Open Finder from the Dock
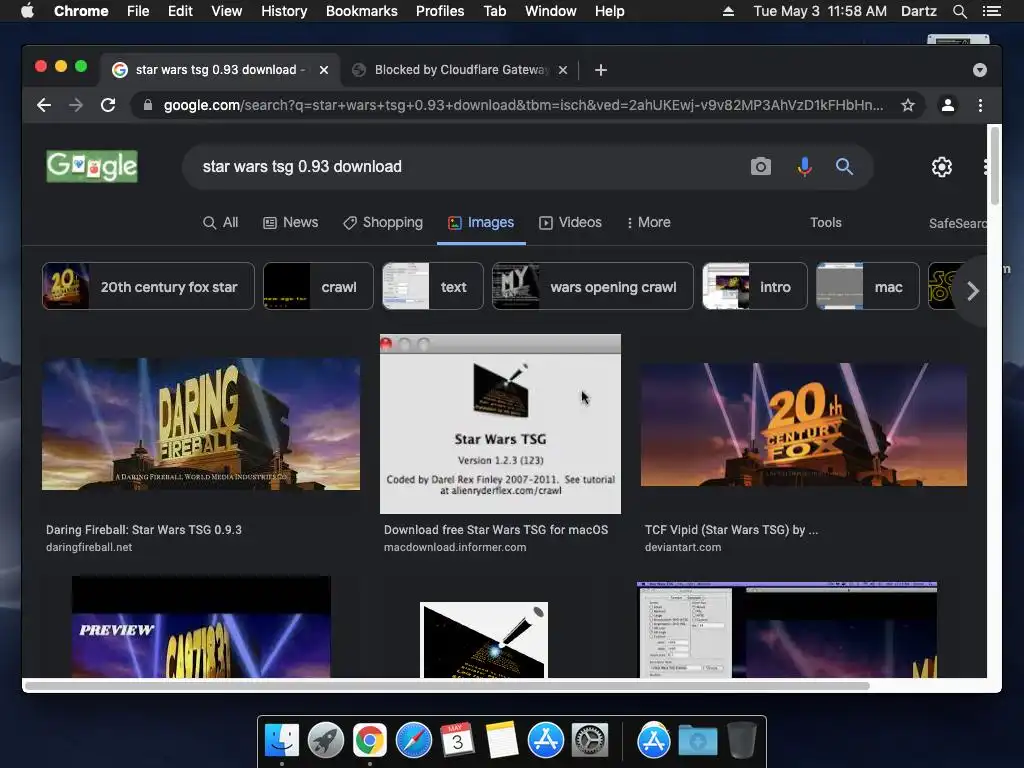This screenshot has width=1024, height=768. 282,741
